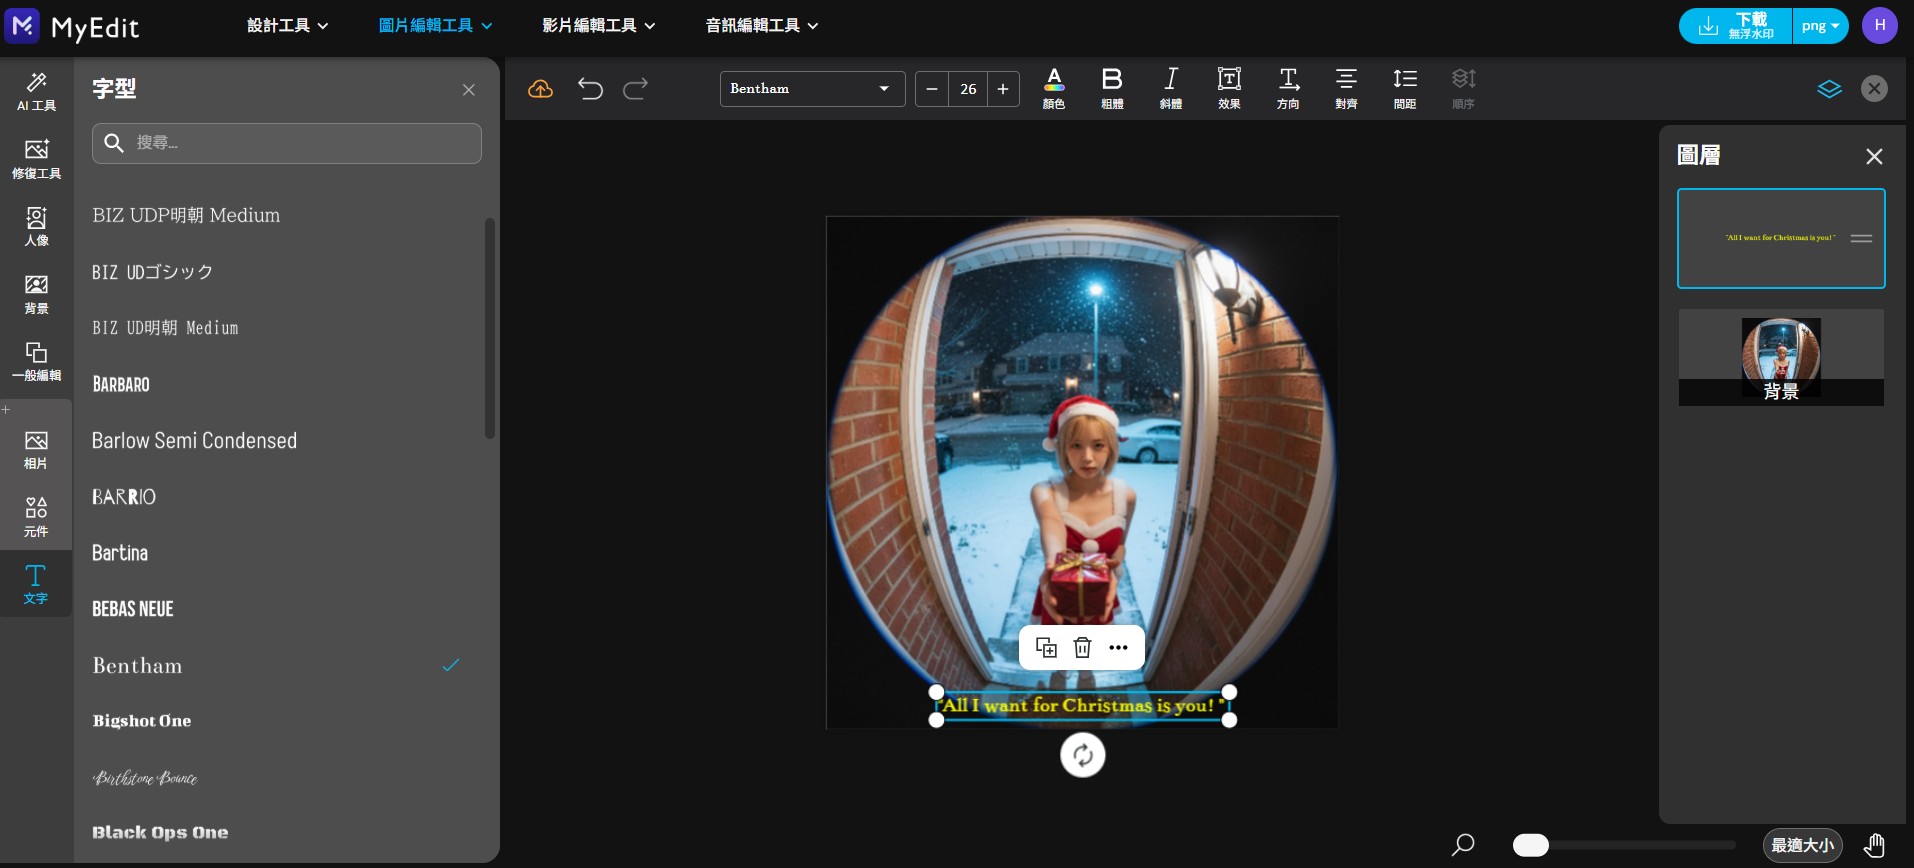
Task: Decrease the font size with minus
Action: [x=932, y=89]
